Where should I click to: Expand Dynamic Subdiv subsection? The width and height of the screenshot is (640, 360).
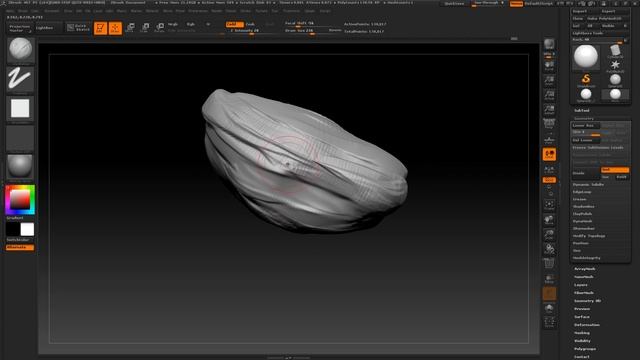click(x=588, y=184)
